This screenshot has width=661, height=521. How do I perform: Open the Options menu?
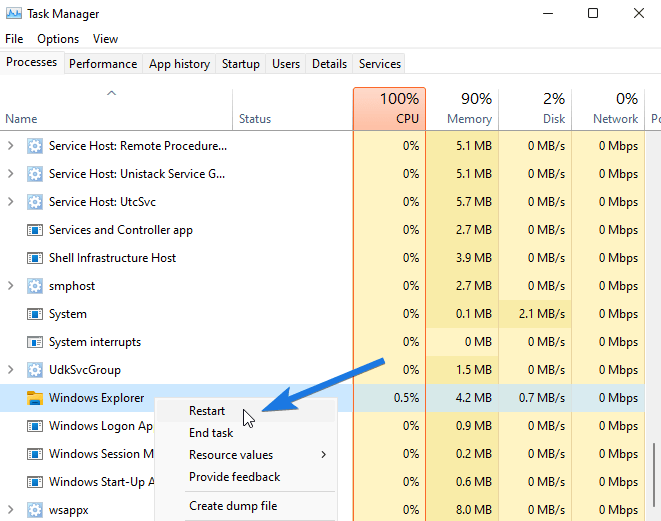(58, 39)
